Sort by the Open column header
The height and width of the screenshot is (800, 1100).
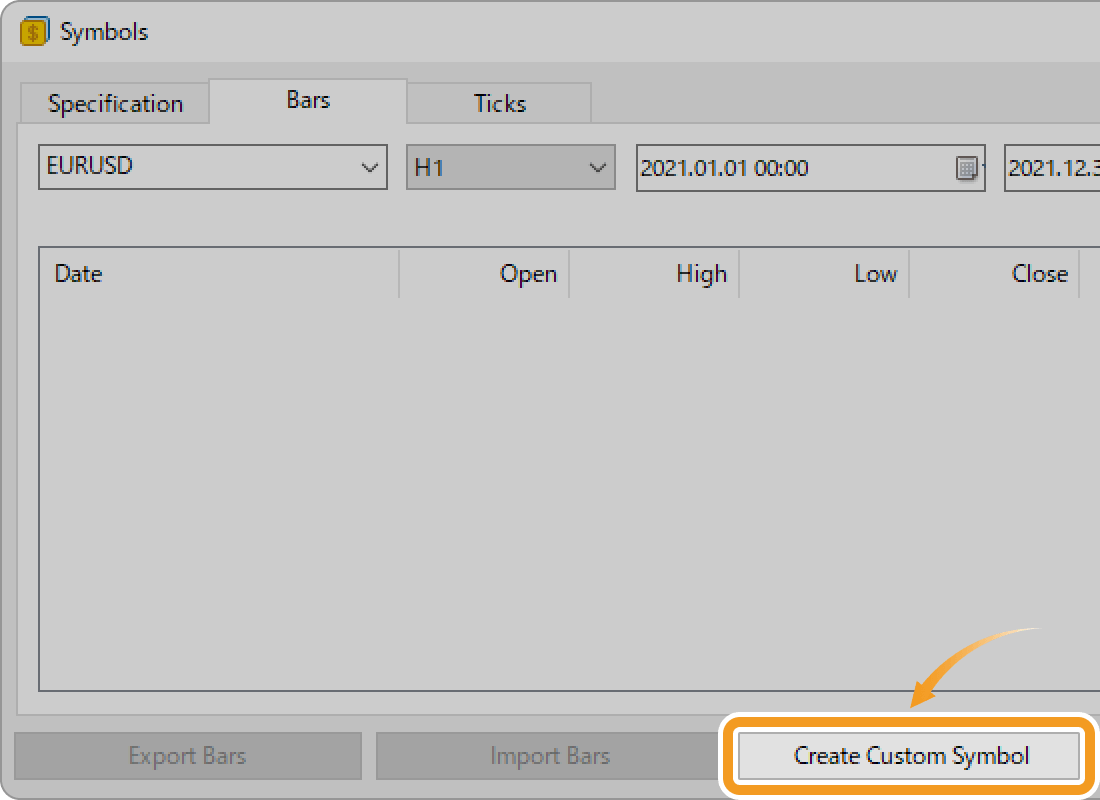point(484,274)
